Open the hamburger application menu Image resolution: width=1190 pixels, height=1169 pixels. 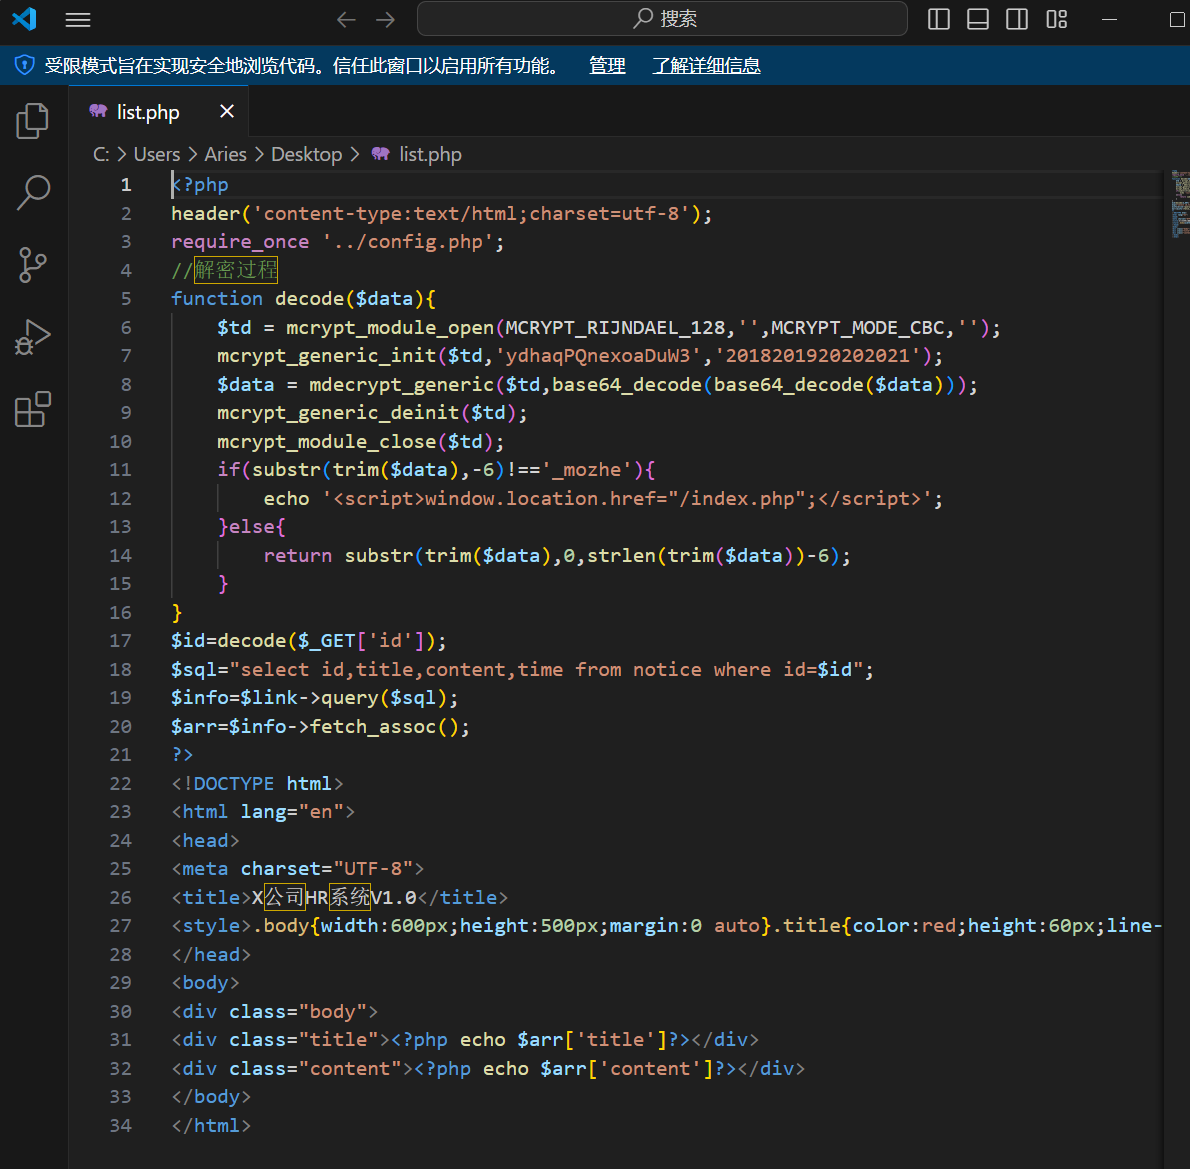click(x=77, y=20)
